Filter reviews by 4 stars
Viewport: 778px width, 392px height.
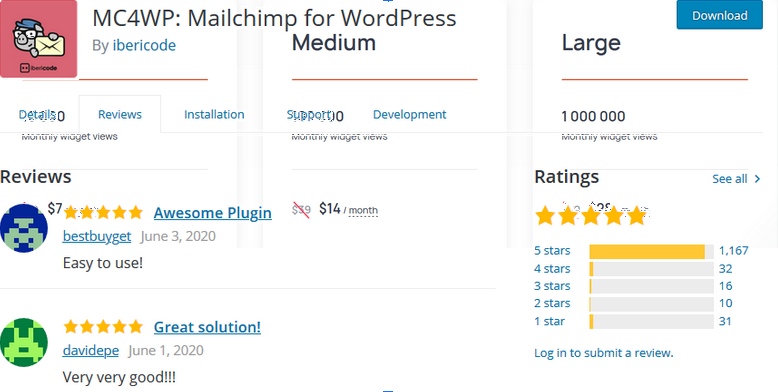point(552,268)
